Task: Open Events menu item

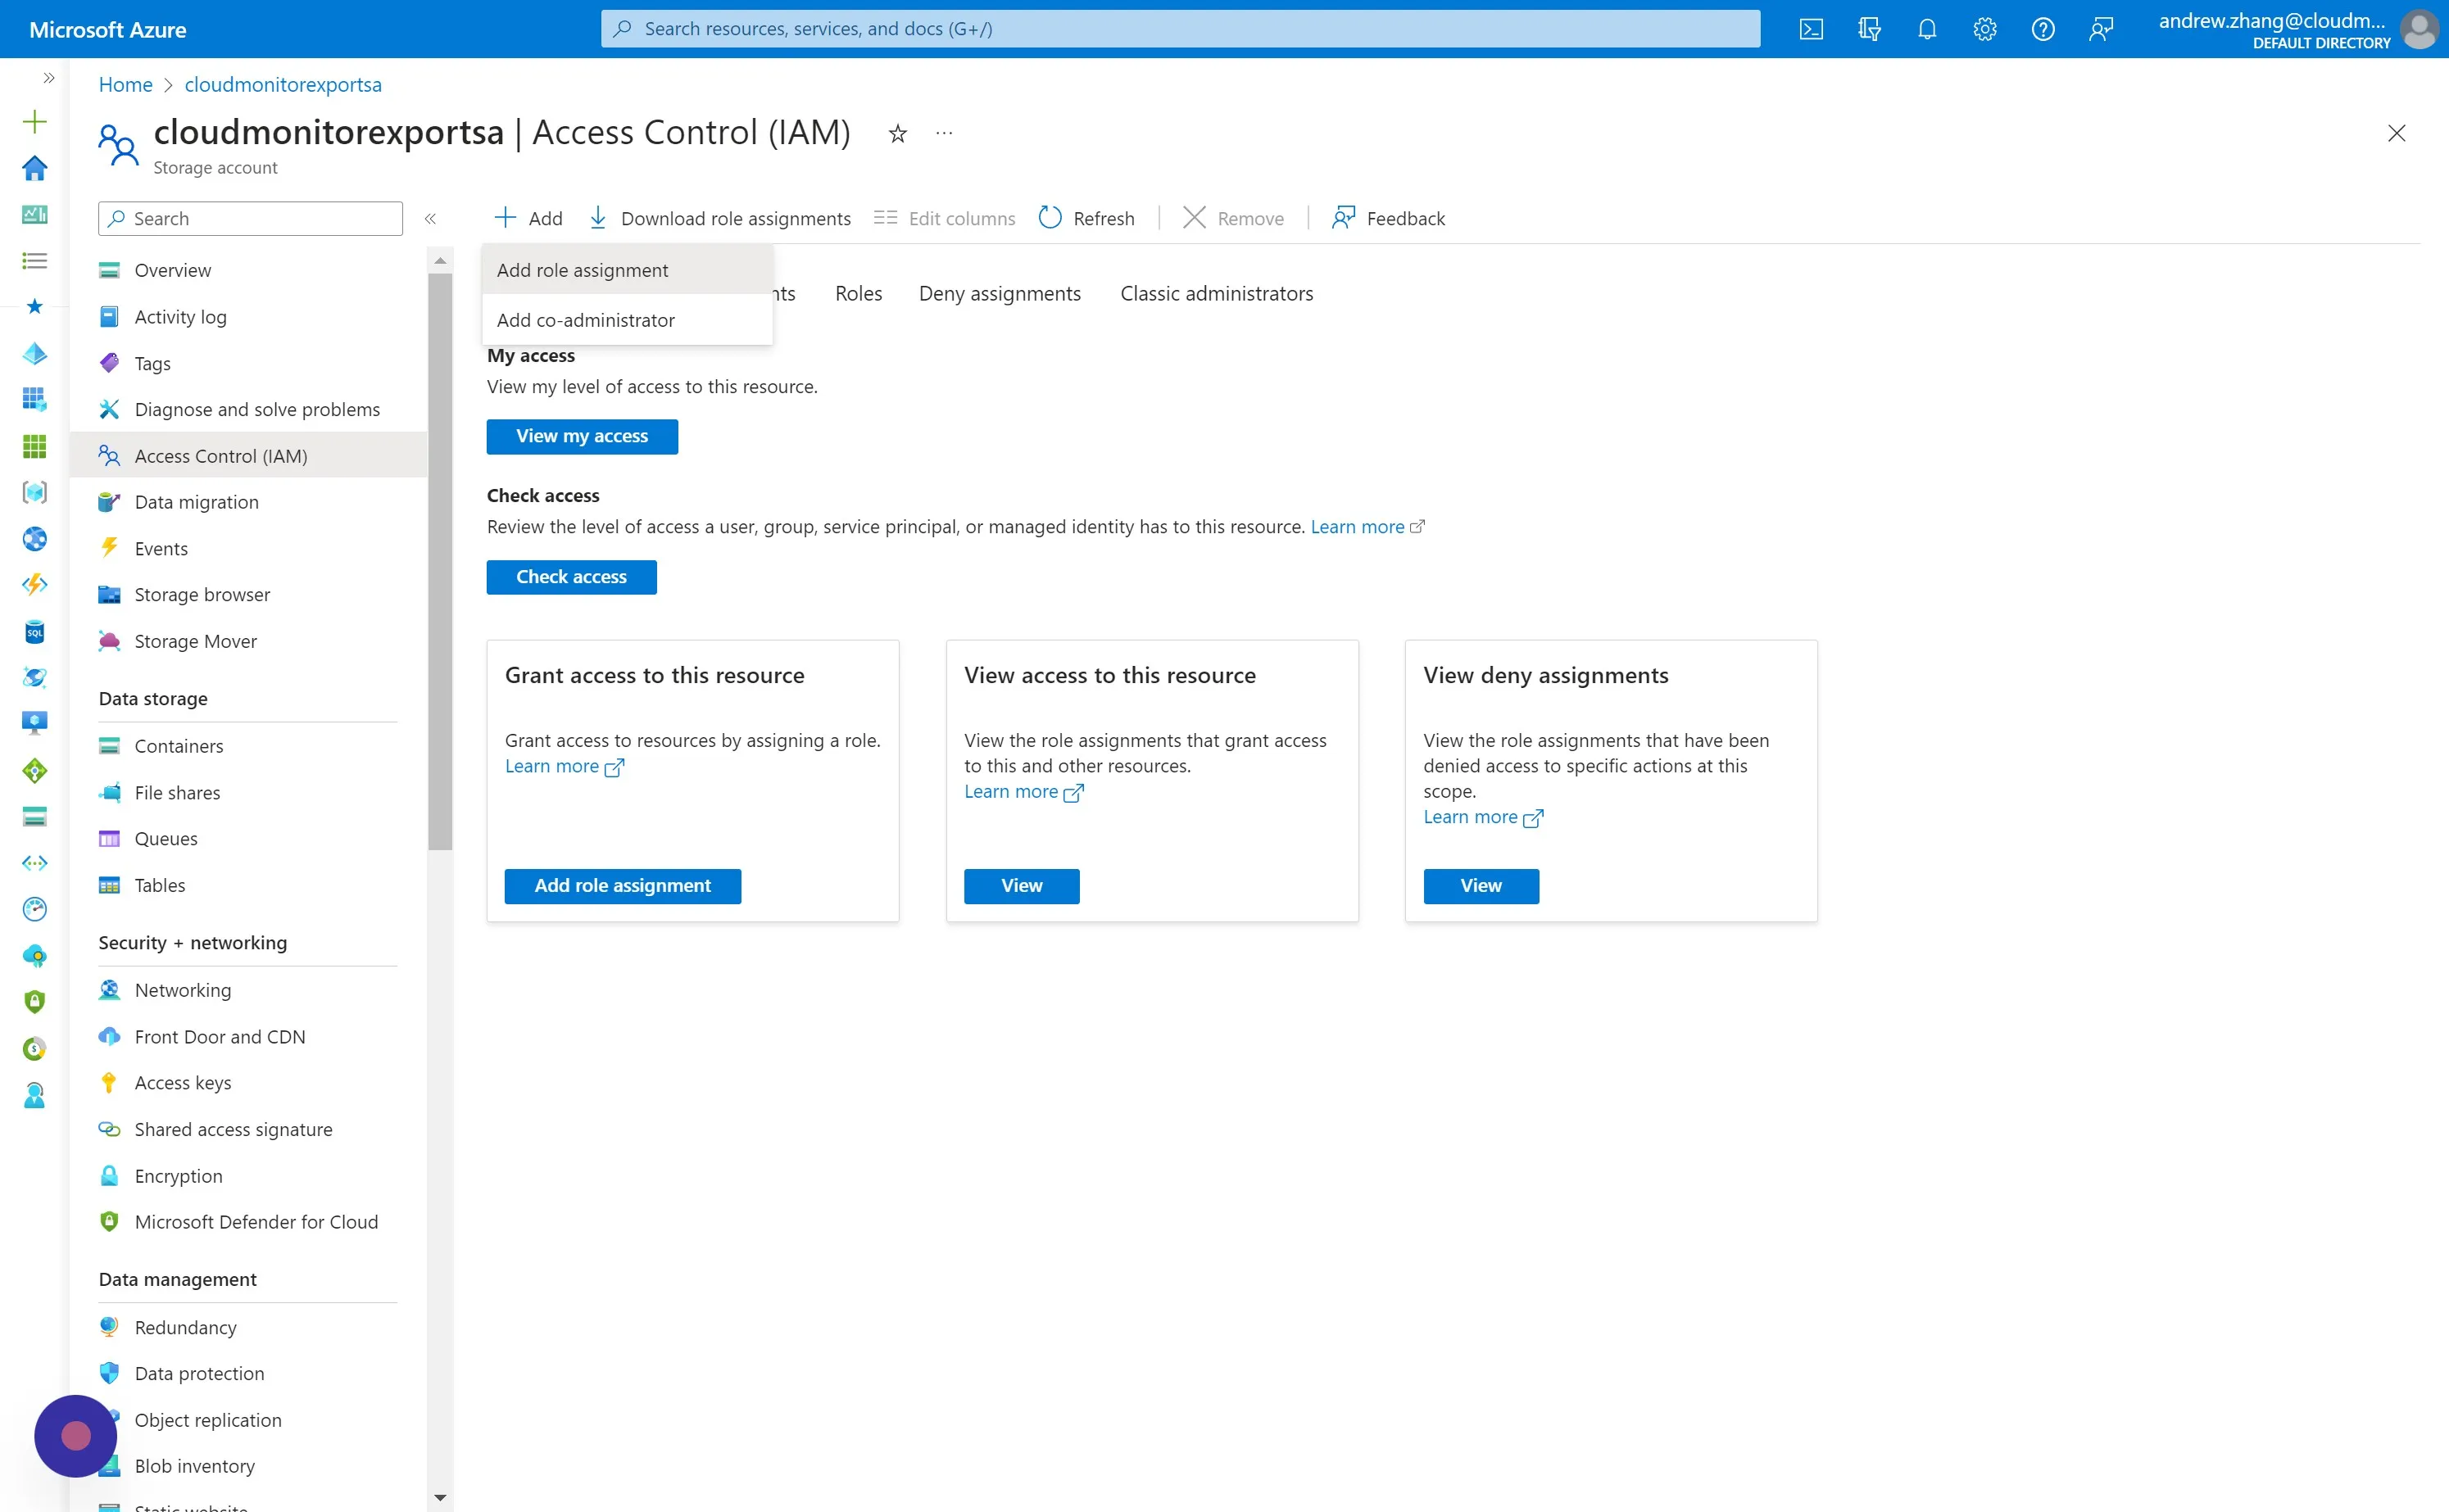Action: (248, 549)
